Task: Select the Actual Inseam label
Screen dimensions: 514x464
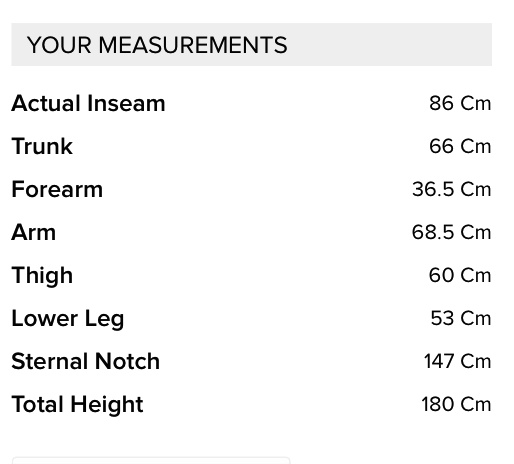Action: [x=88, y=103]
